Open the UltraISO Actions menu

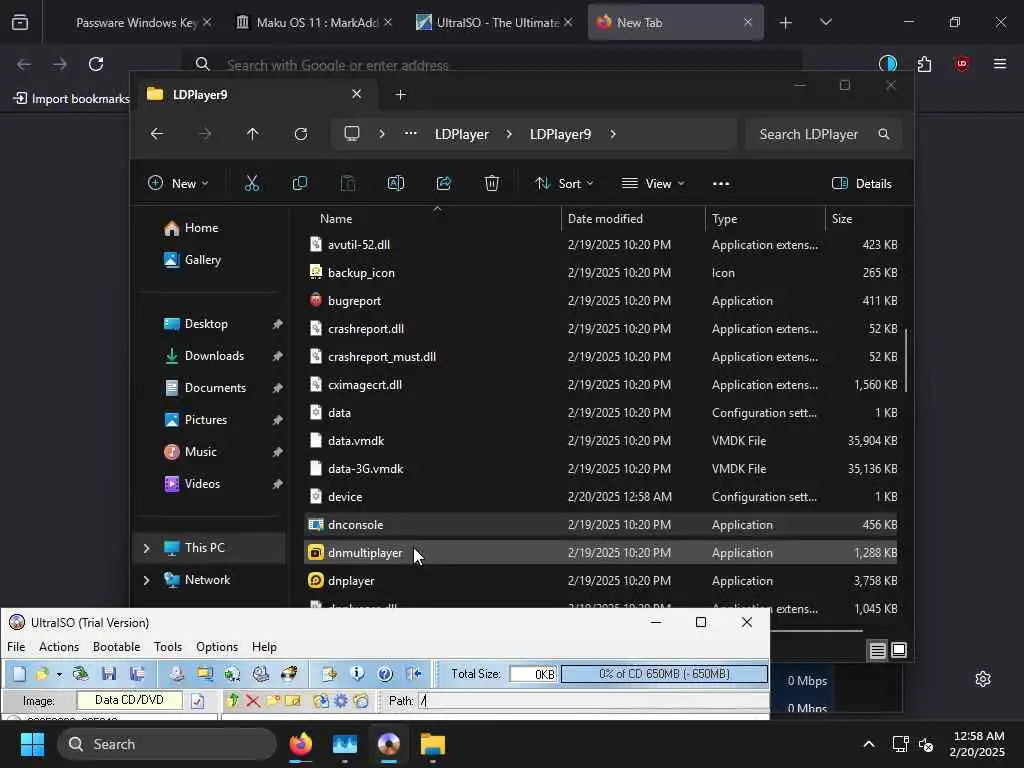point(59,647)
